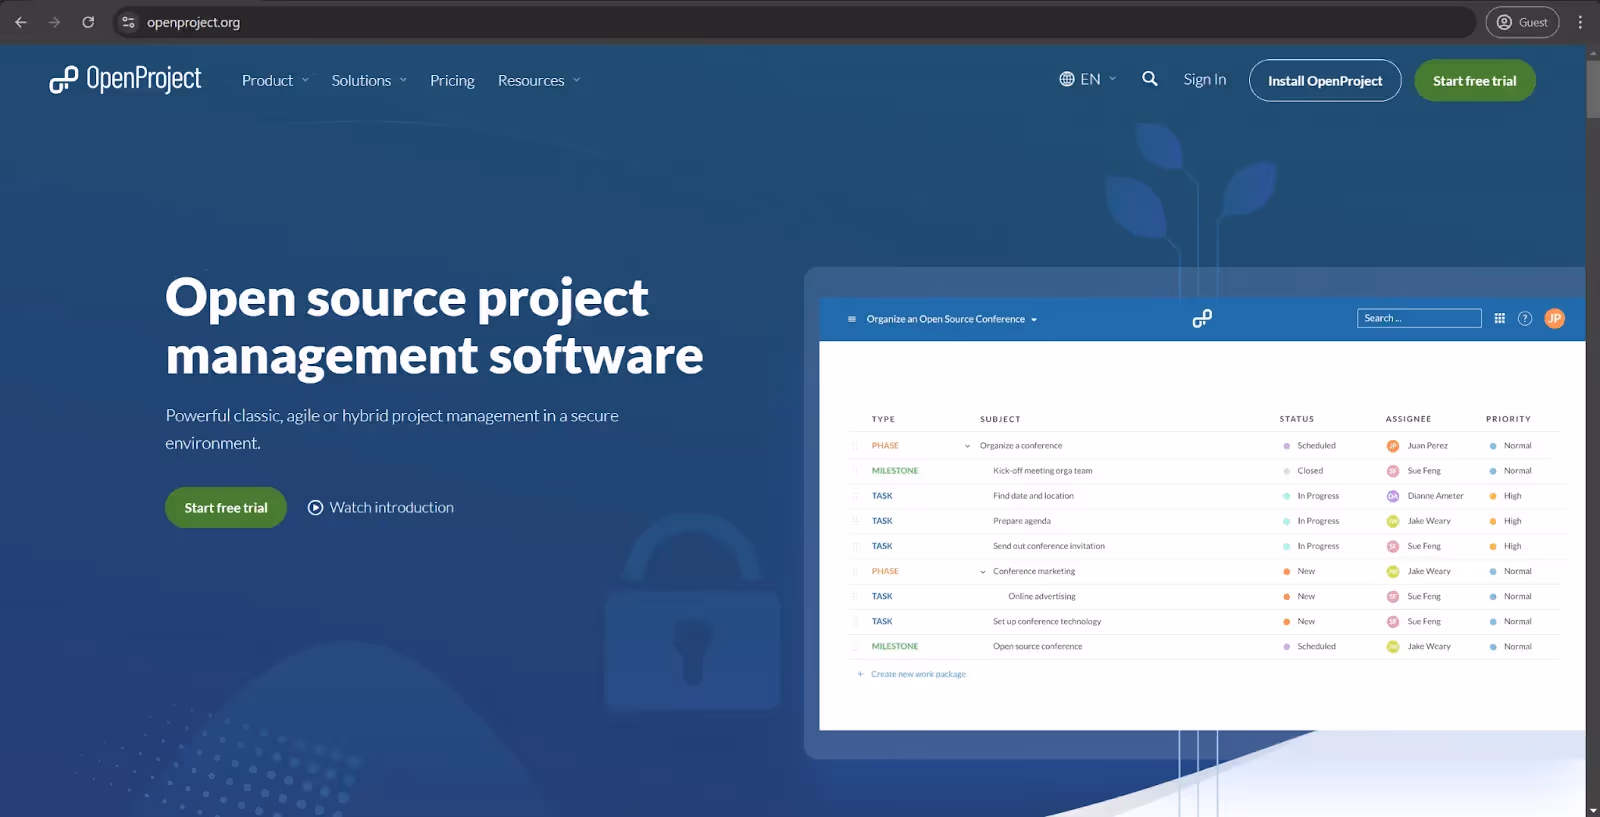
Task: Click the hero Start free trial button
Action: (x=226, y=507)
